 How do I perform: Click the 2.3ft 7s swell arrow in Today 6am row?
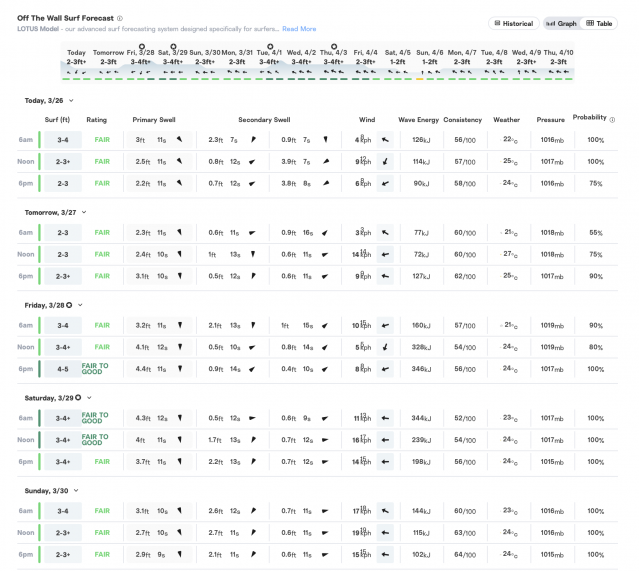(x=253, y=139)
